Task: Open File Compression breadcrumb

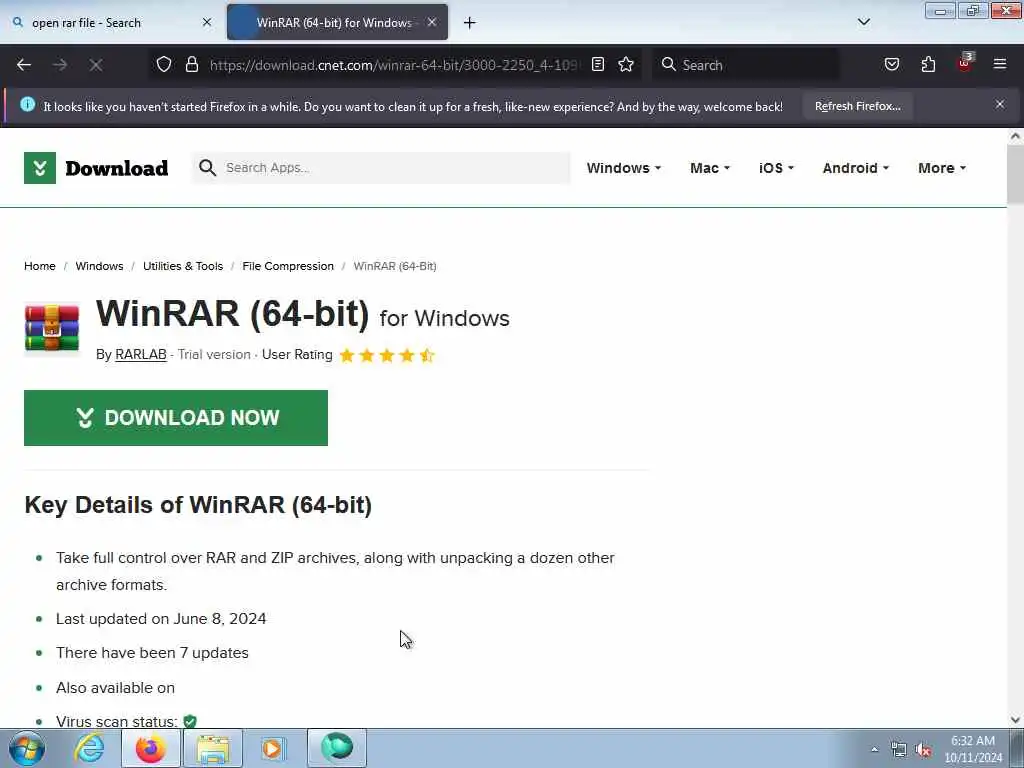Action: [288, 266]
